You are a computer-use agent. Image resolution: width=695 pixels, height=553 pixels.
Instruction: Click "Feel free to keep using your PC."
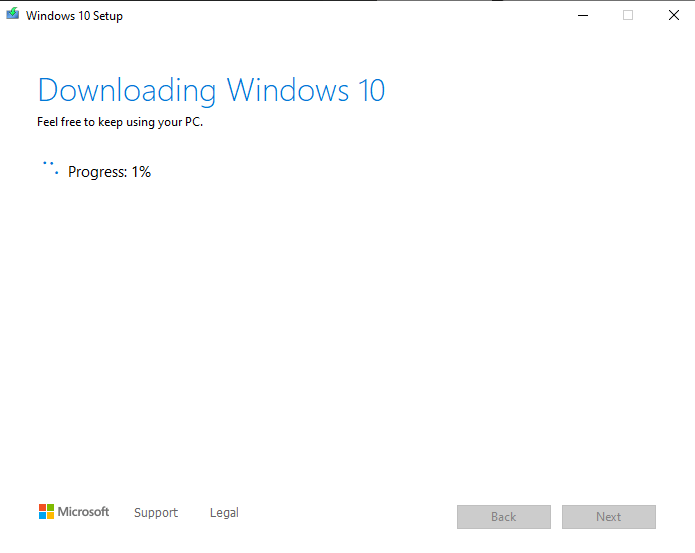coord(120,122)
